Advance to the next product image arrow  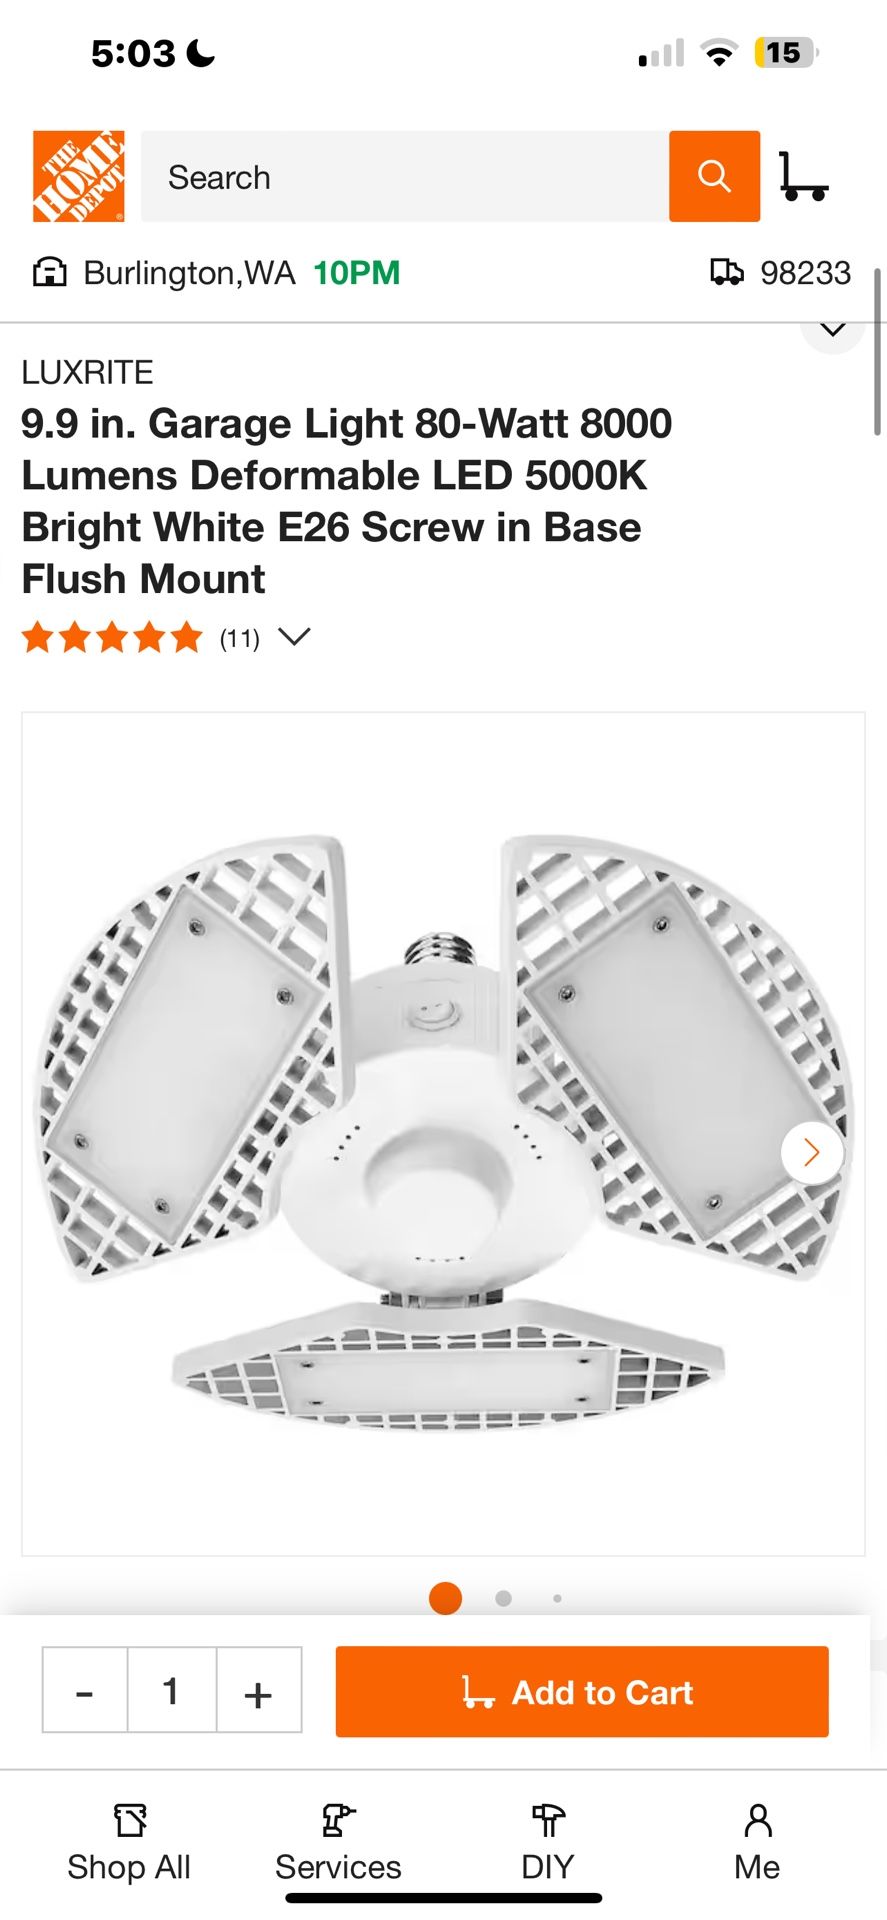[x=812, y=1153]
